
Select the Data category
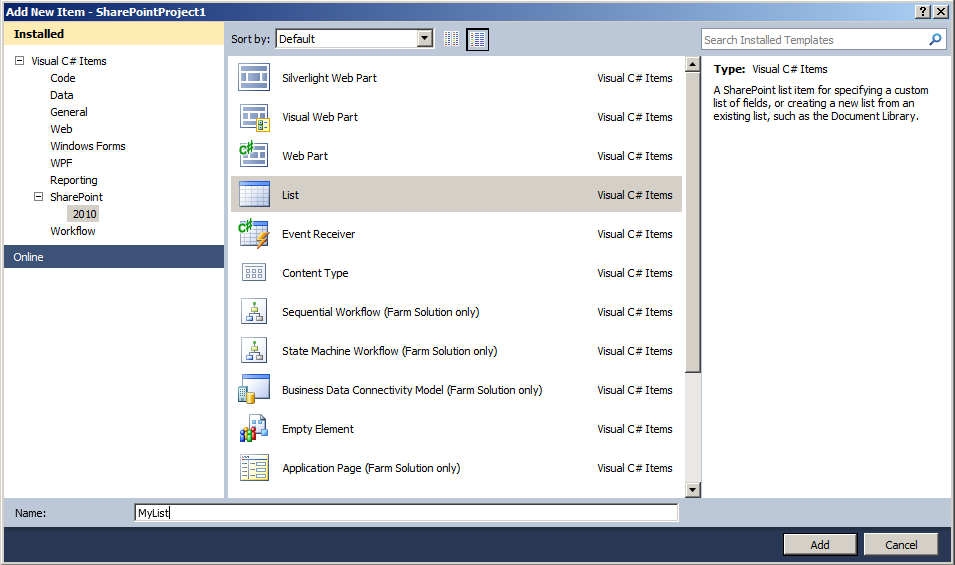point(62,95)
